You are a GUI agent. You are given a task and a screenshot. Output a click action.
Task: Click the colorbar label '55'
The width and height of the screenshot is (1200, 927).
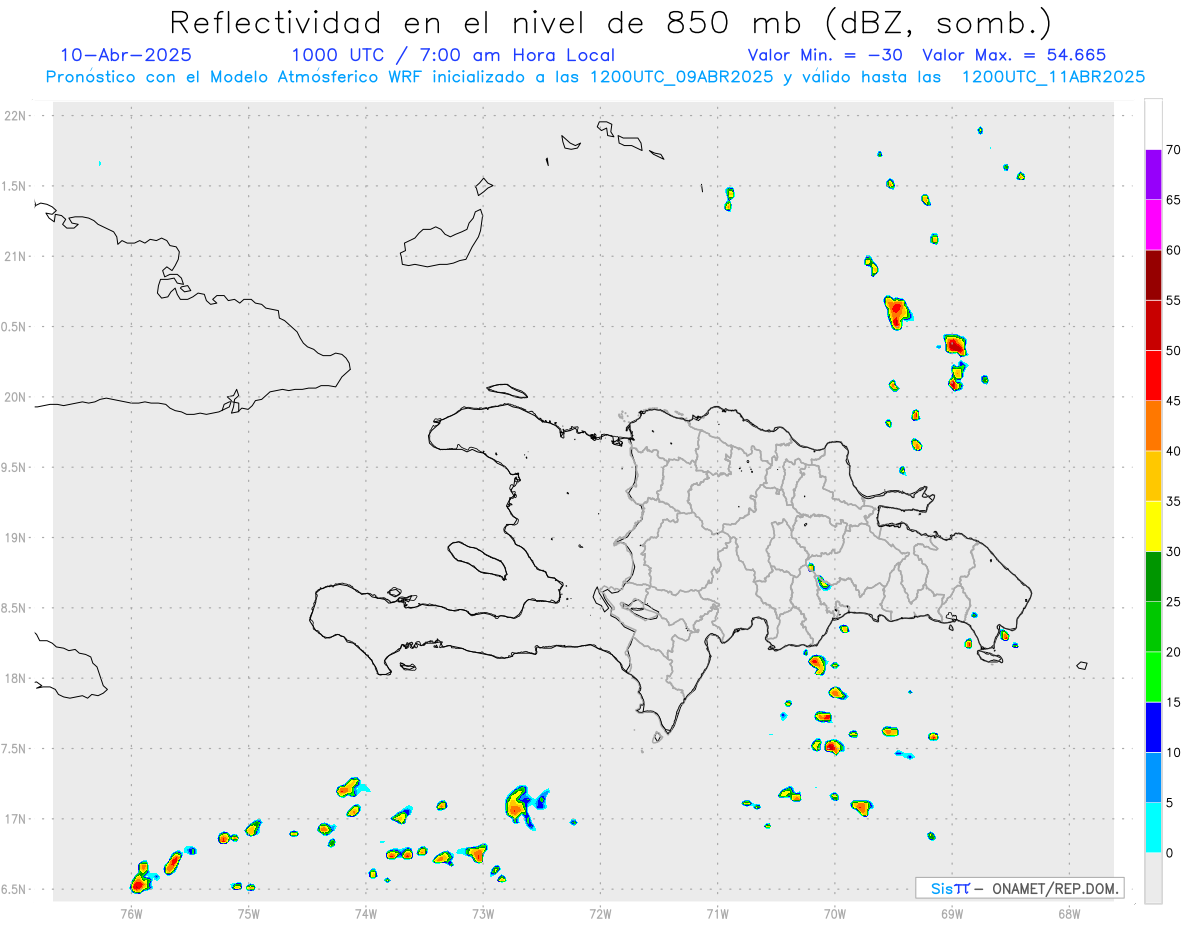(x=1173, y=300)
